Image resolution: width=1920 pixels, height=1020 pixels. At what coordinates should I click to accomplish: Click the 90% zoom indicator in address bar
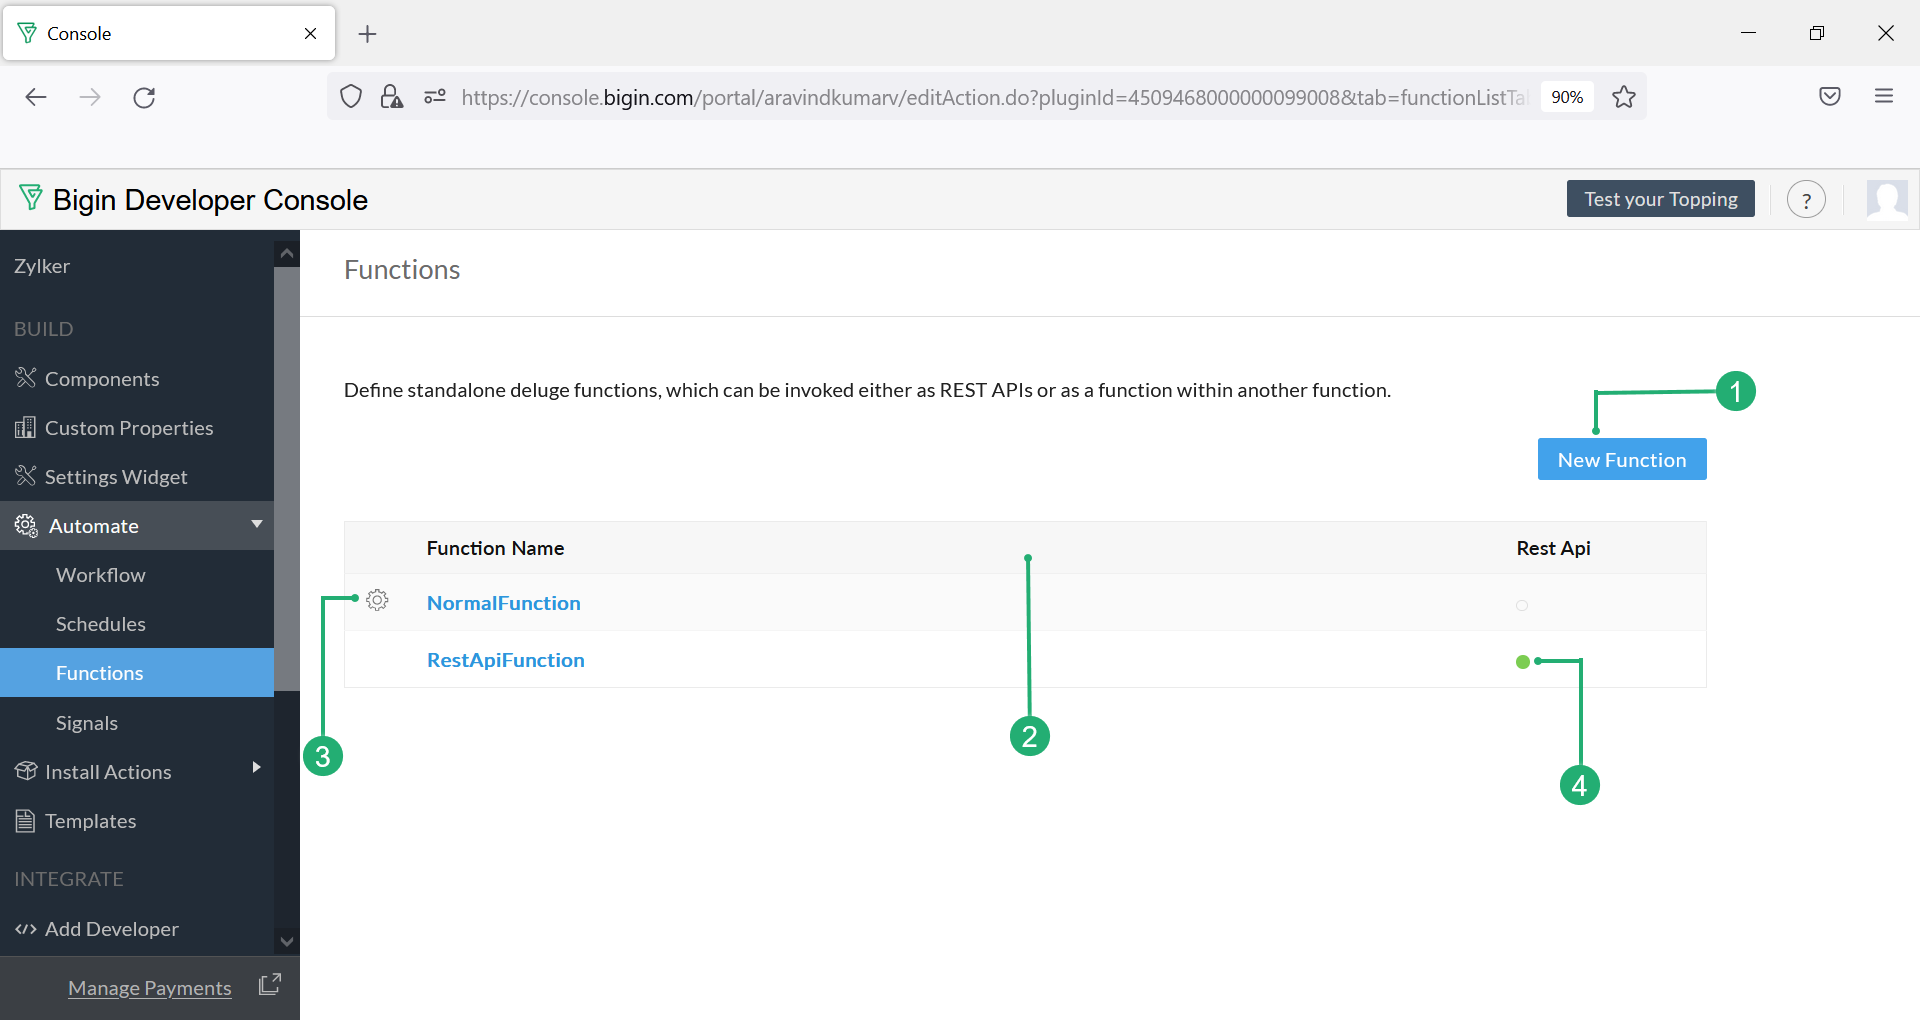[1567, 97]
